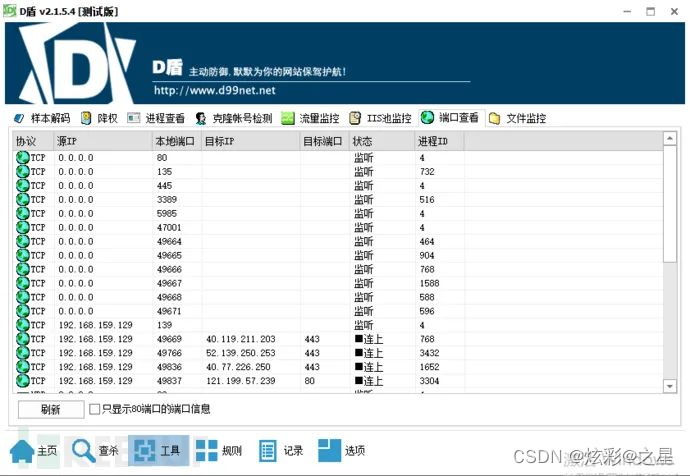Select the globe icon of port 139 row

(22, 325)
